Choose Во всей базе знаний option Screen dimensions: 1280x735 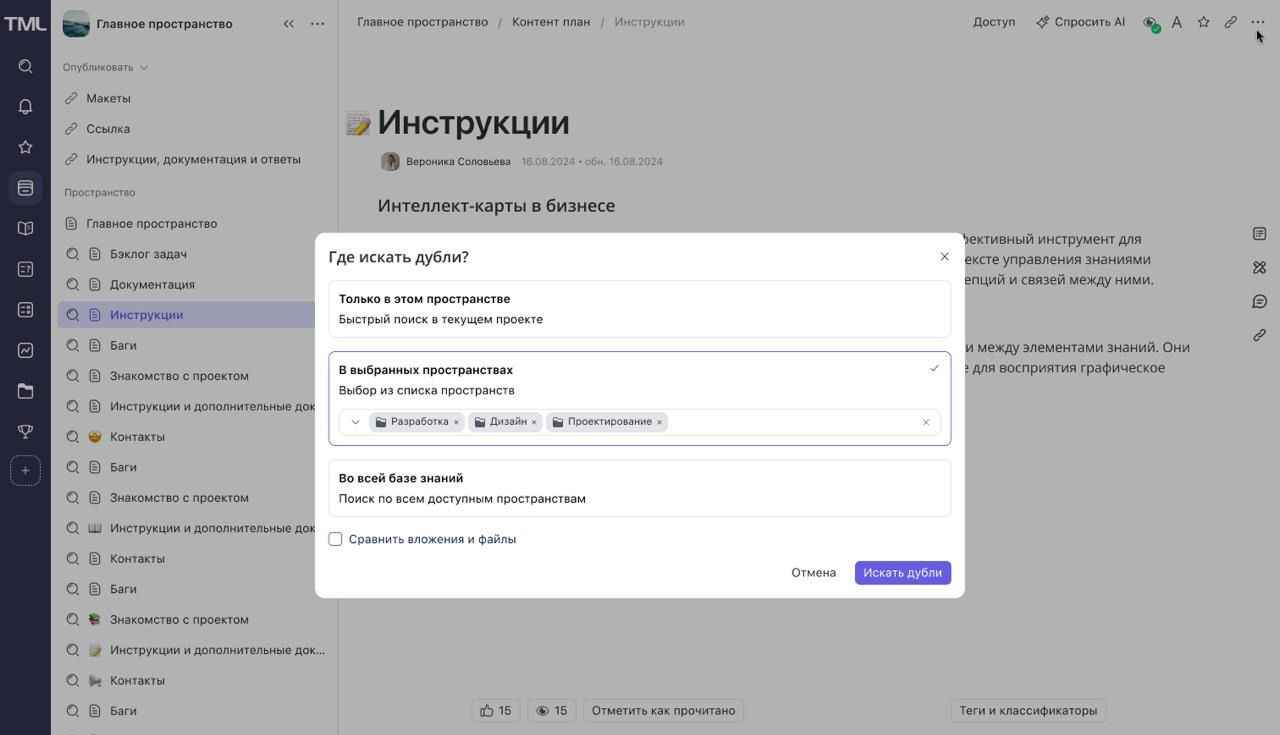pyautogui.click(x=639, y=488)
